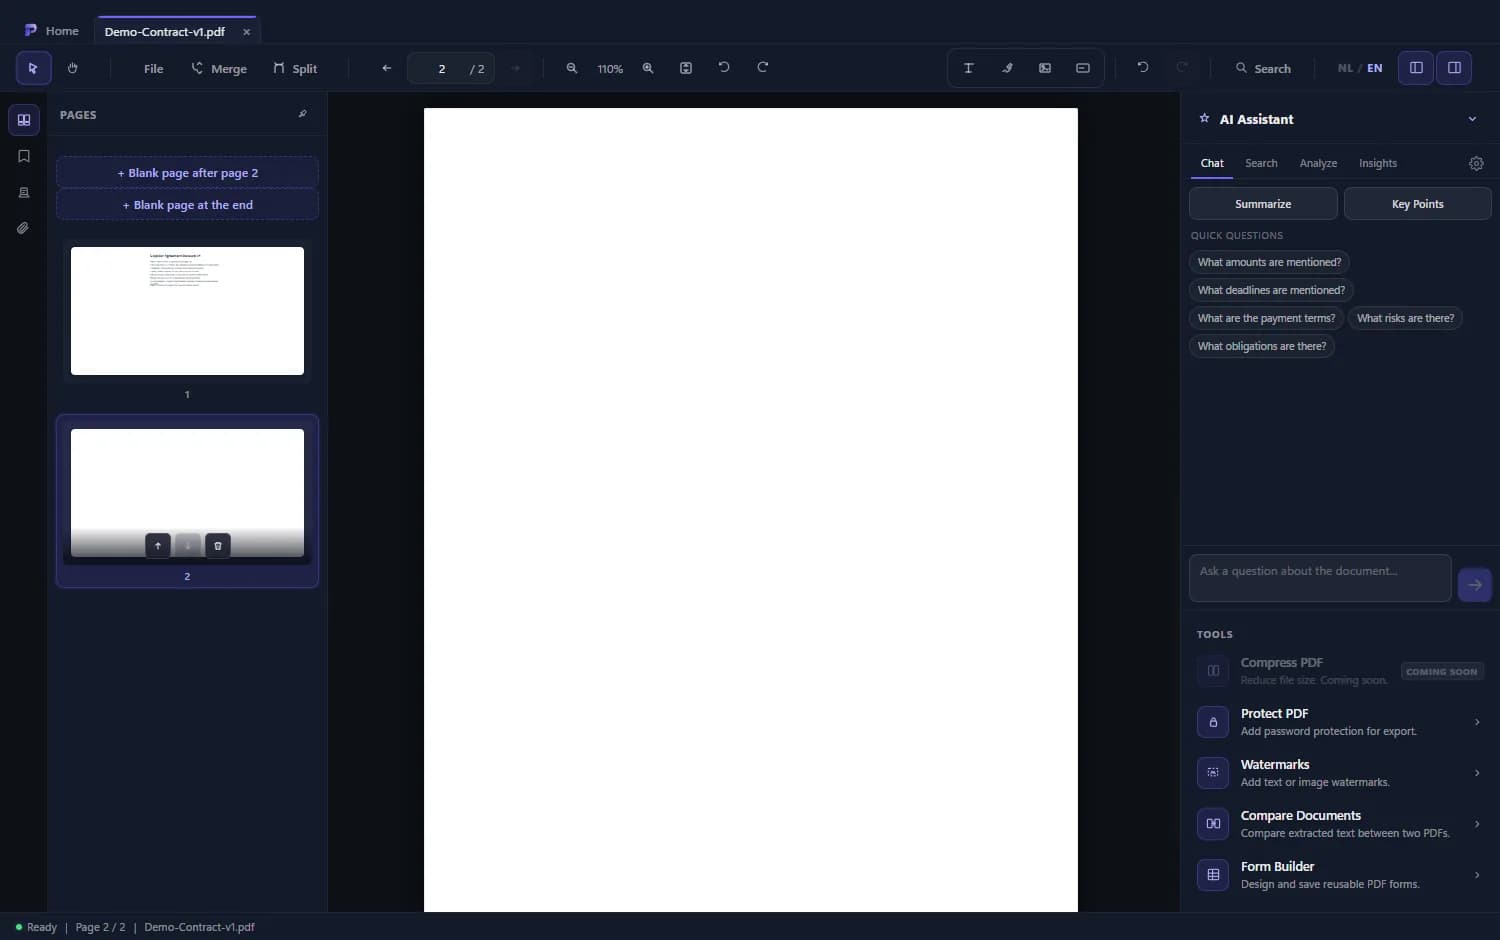Image resolution: width=1500 pixels, height=940 pixels.
Task: Toggle the right sidebar panel
Action: [1454, 68]
